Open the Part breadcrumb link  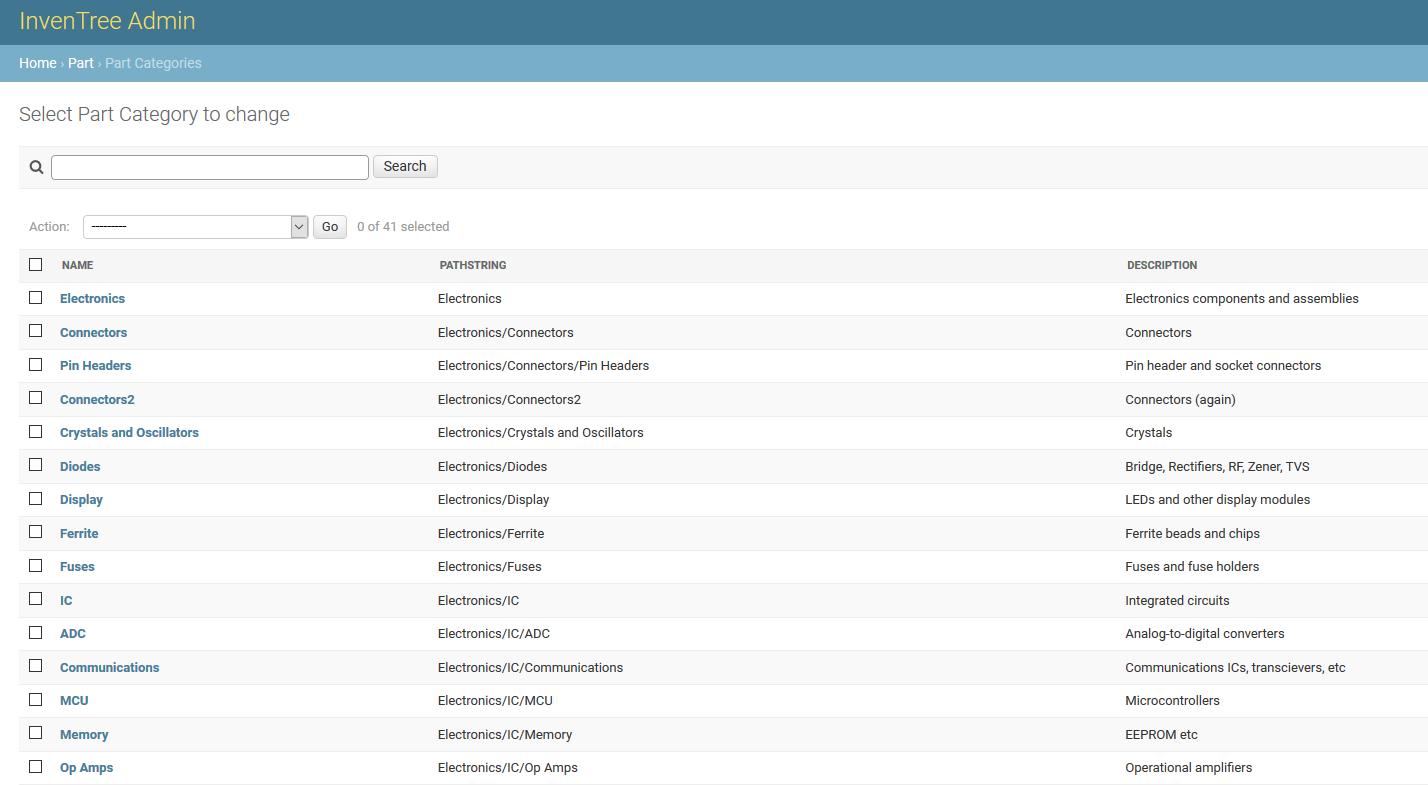coord(80,62)
